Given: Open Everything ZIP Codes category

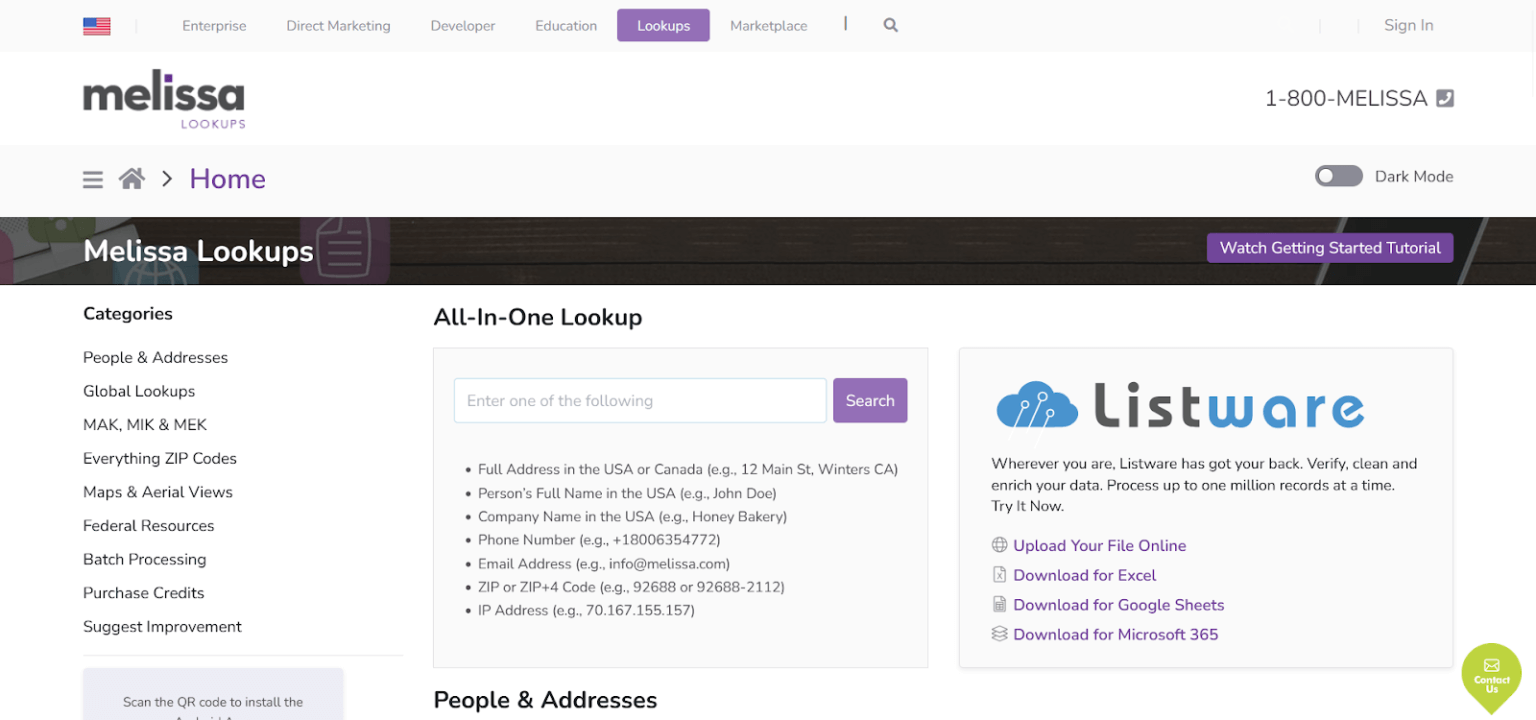Looking at the screenshot, I should point(160,459).
